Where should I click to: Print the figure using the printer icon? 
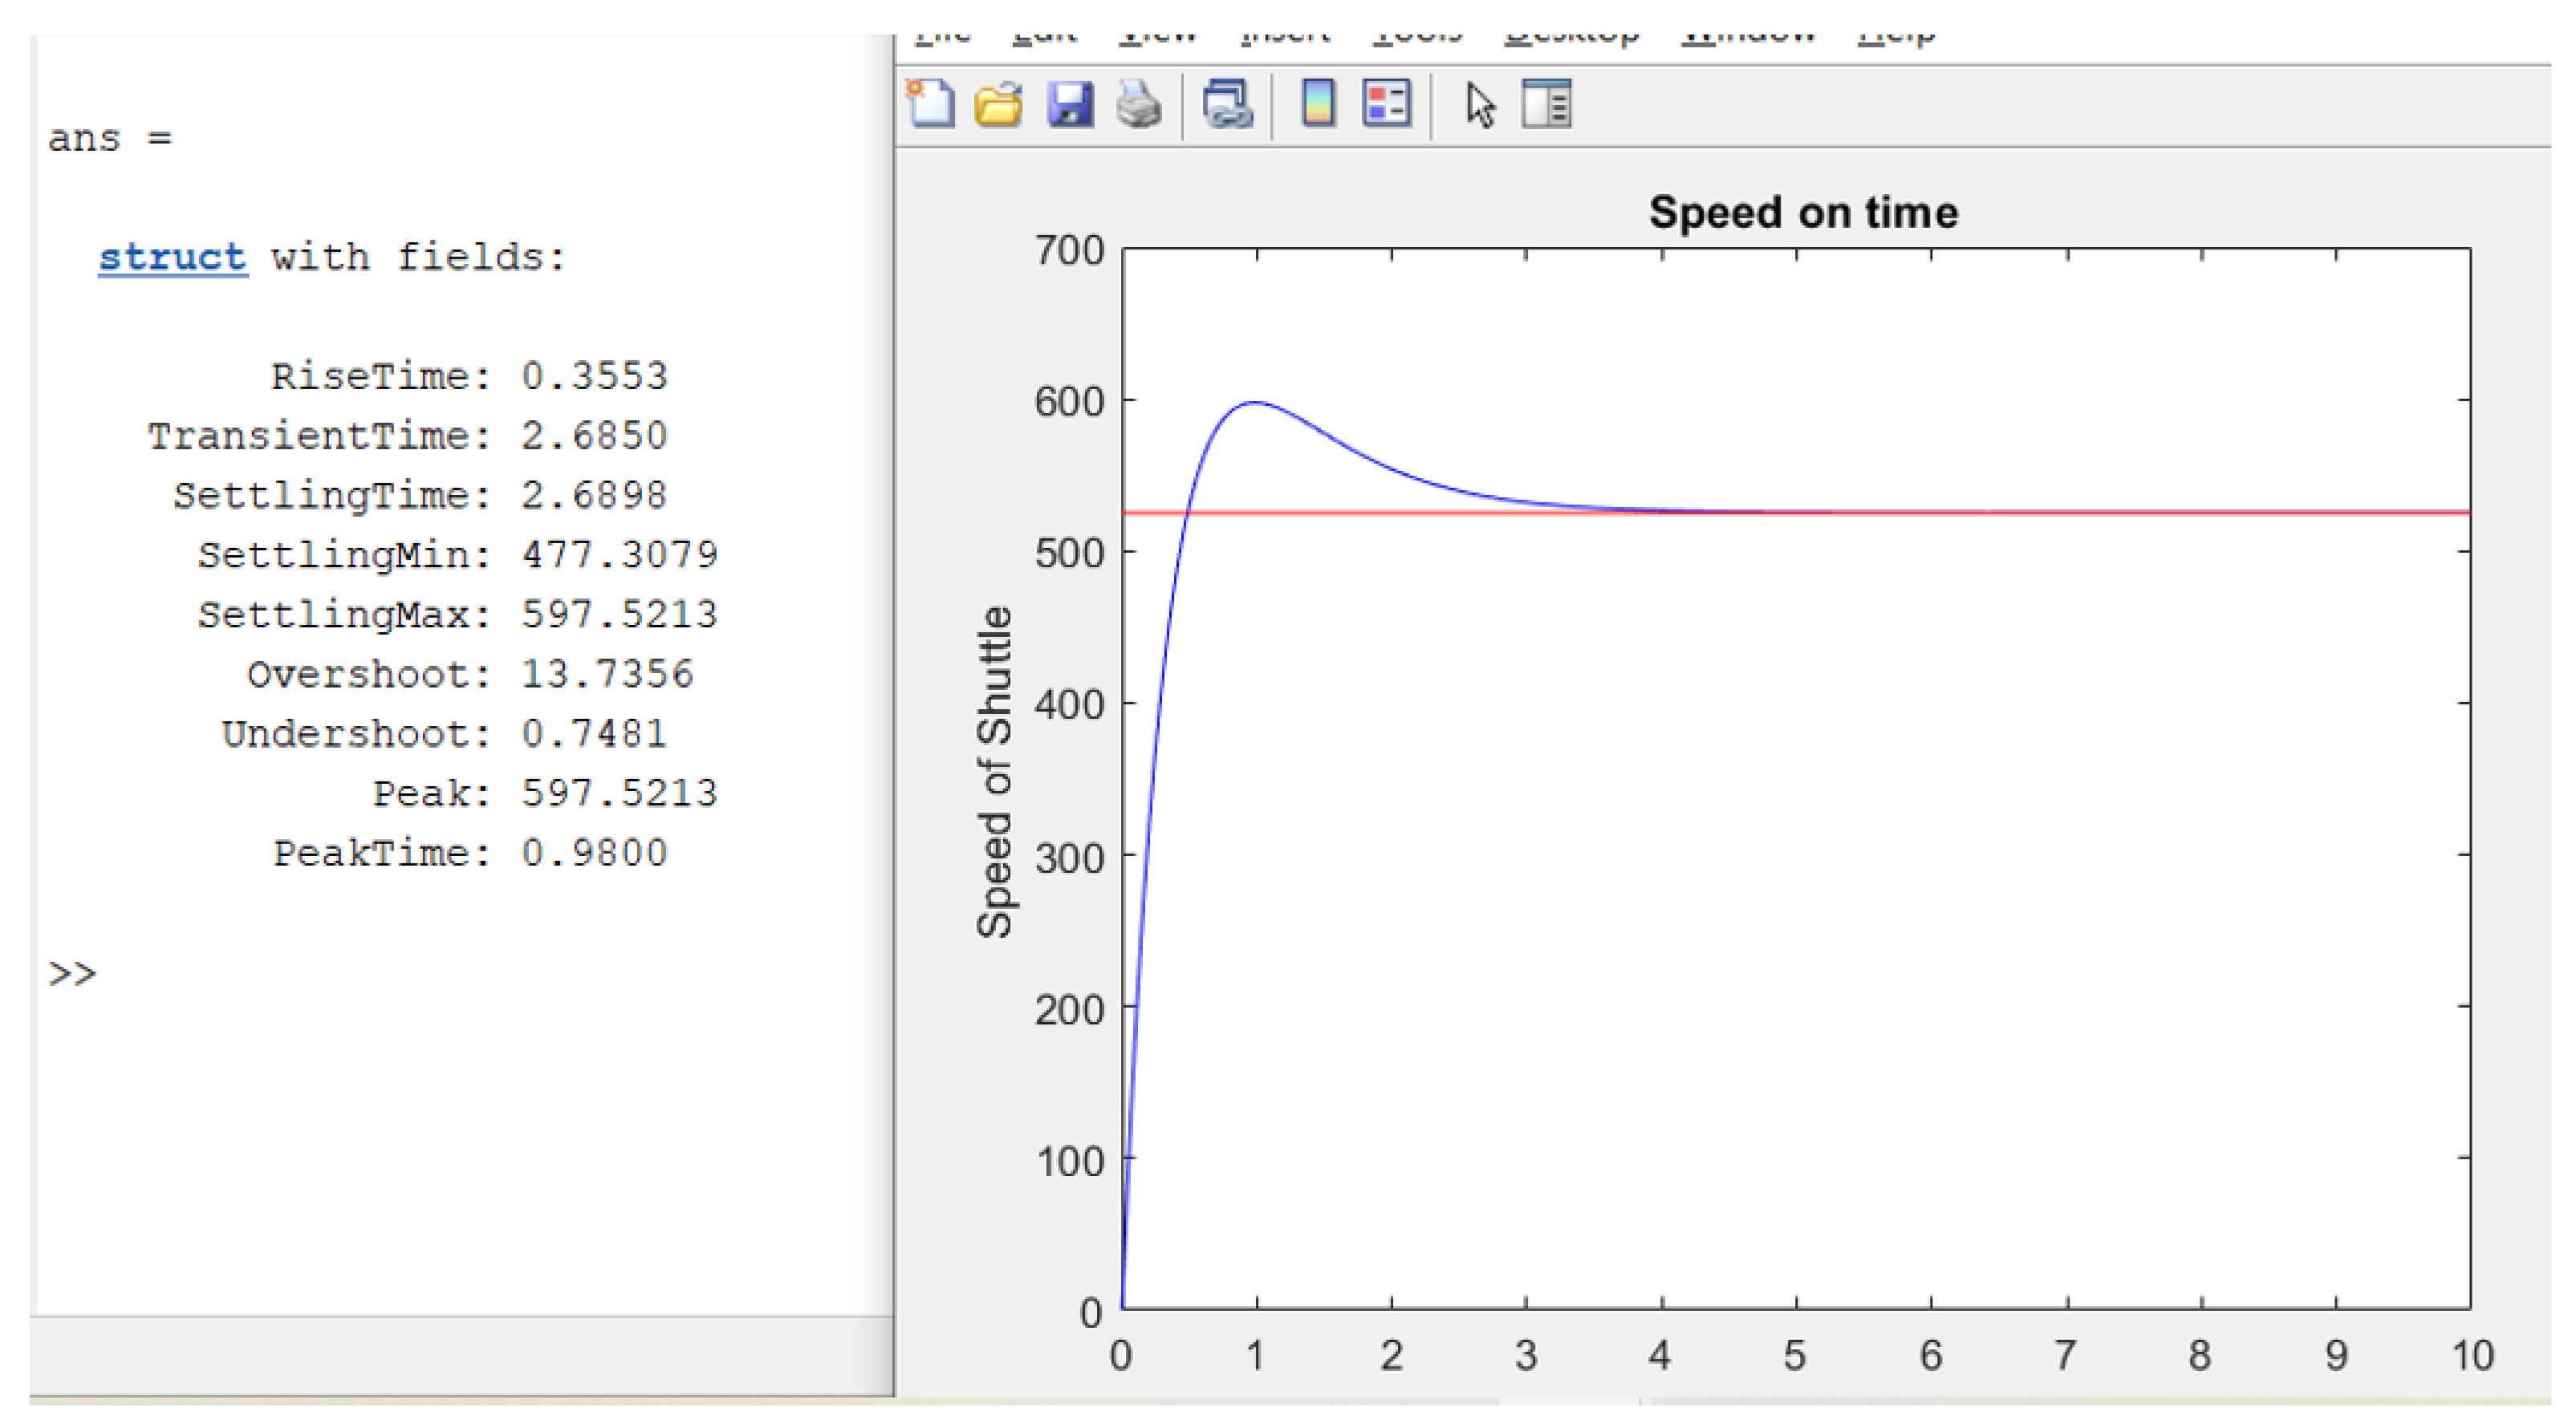point(1138,104)
